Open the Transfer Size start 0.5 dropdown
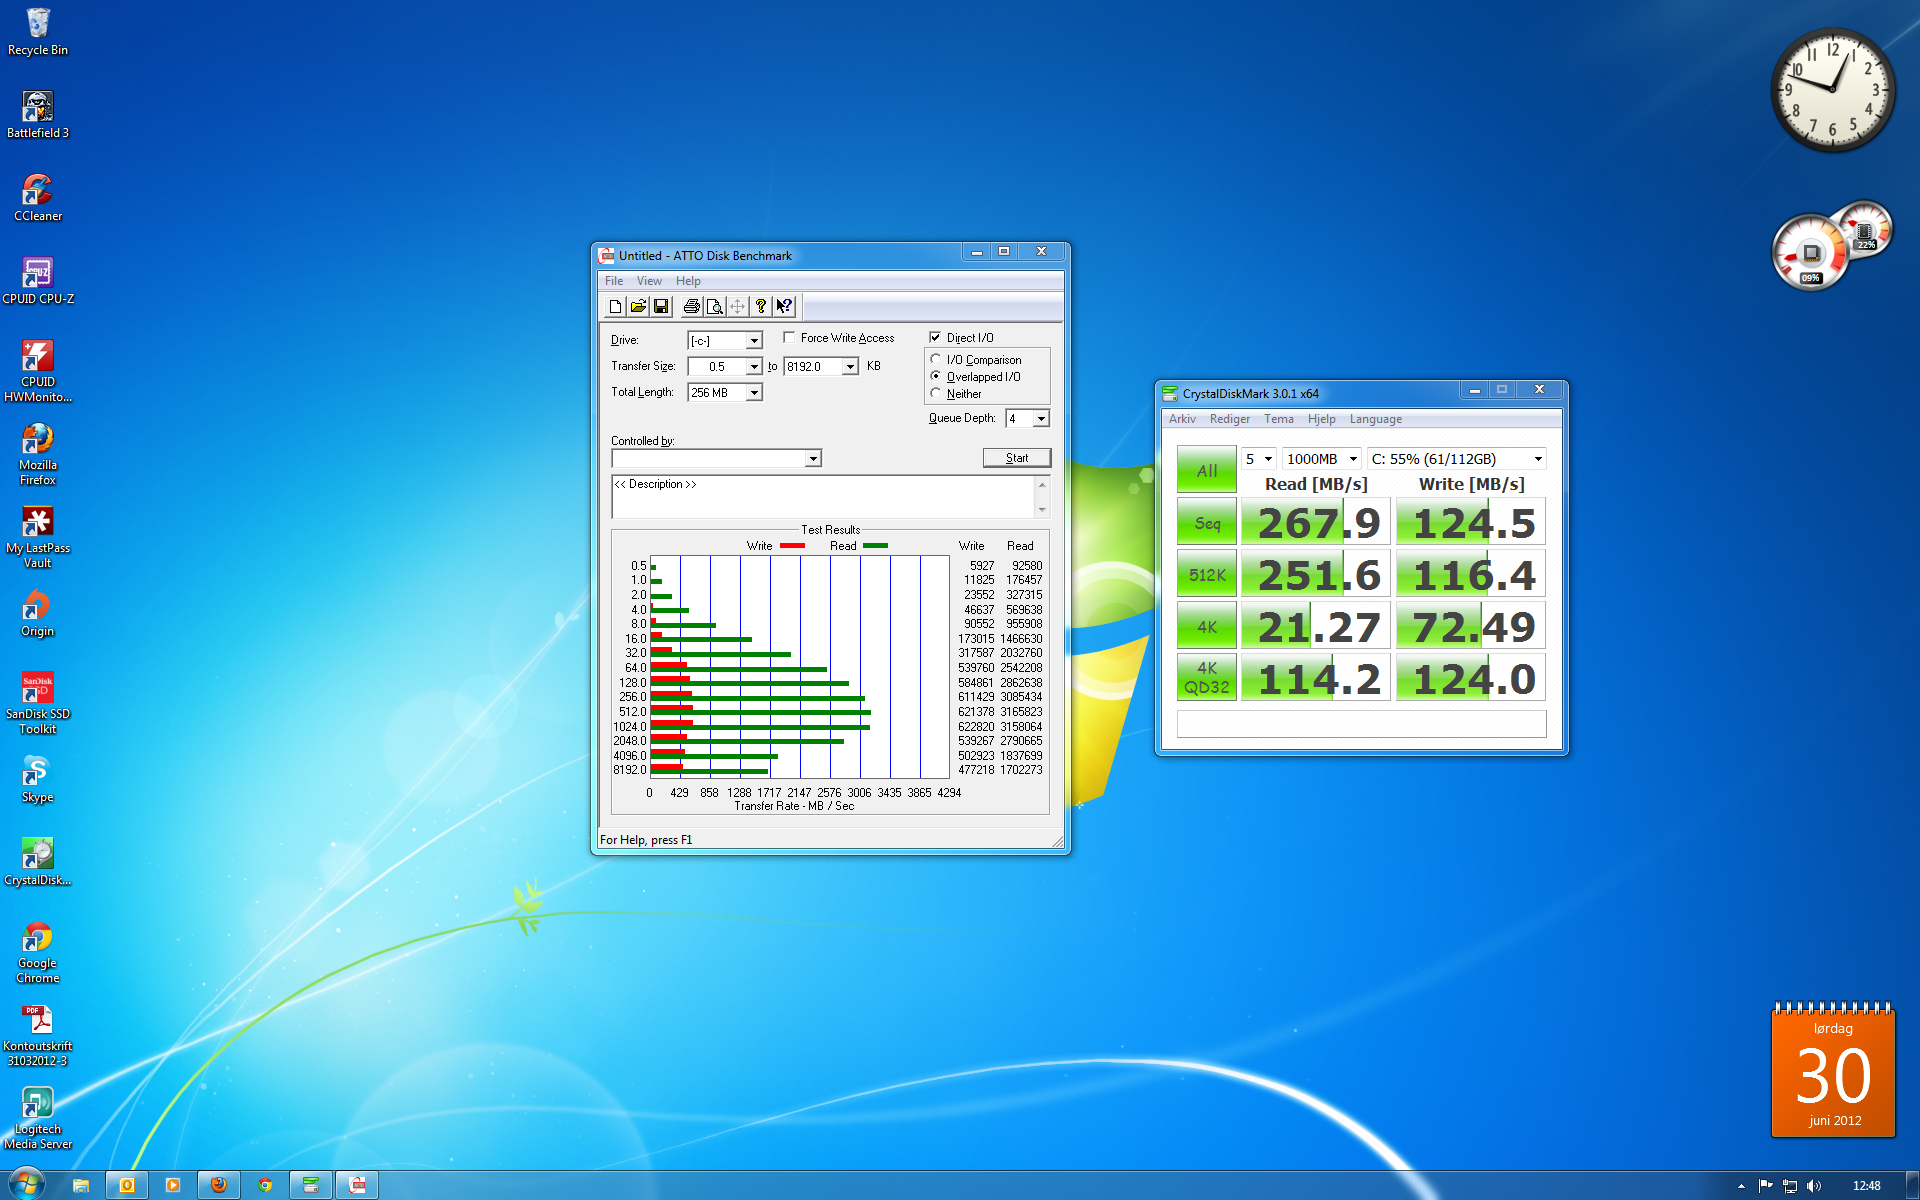The width and height of the screenshot is (1920, 1200). (x=754, y=367)
